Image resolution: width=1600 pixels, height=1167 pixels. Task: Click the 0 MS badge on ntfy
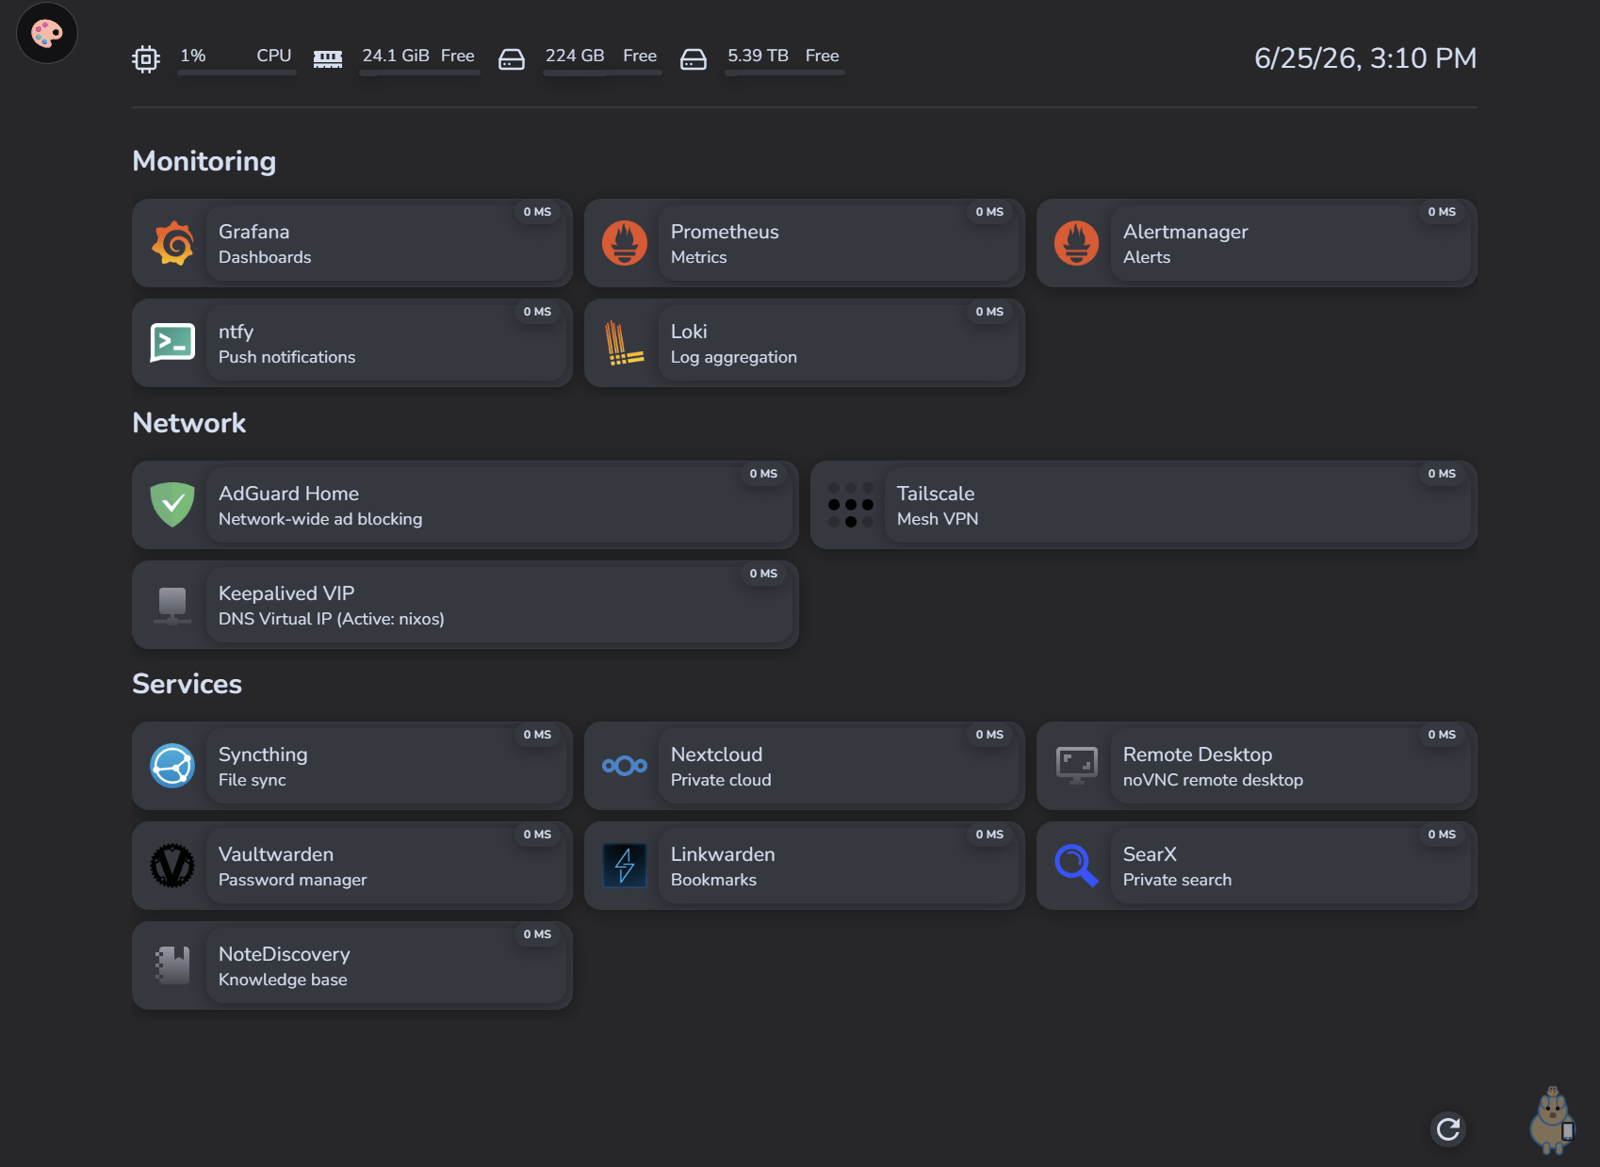(x=538, y=312)
